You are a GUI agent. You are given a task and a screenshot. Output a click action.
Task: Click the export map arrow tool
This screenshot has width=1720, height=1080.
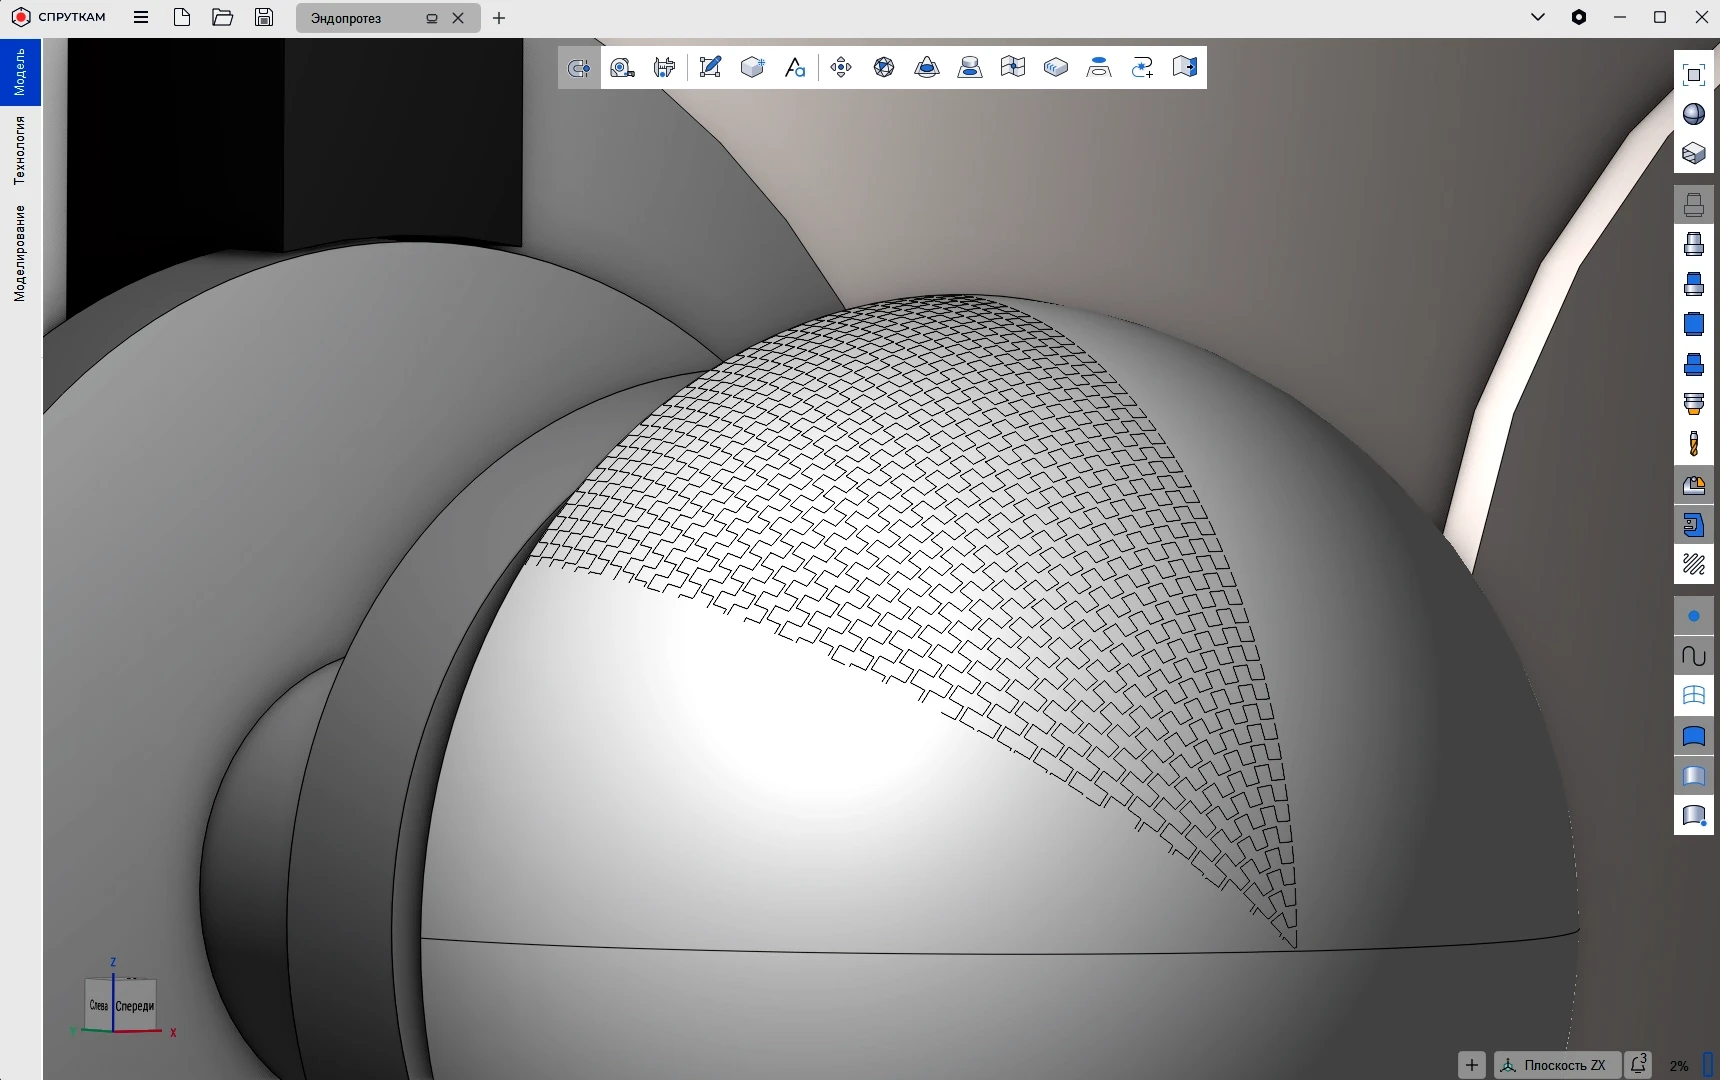click(1185, 67)
